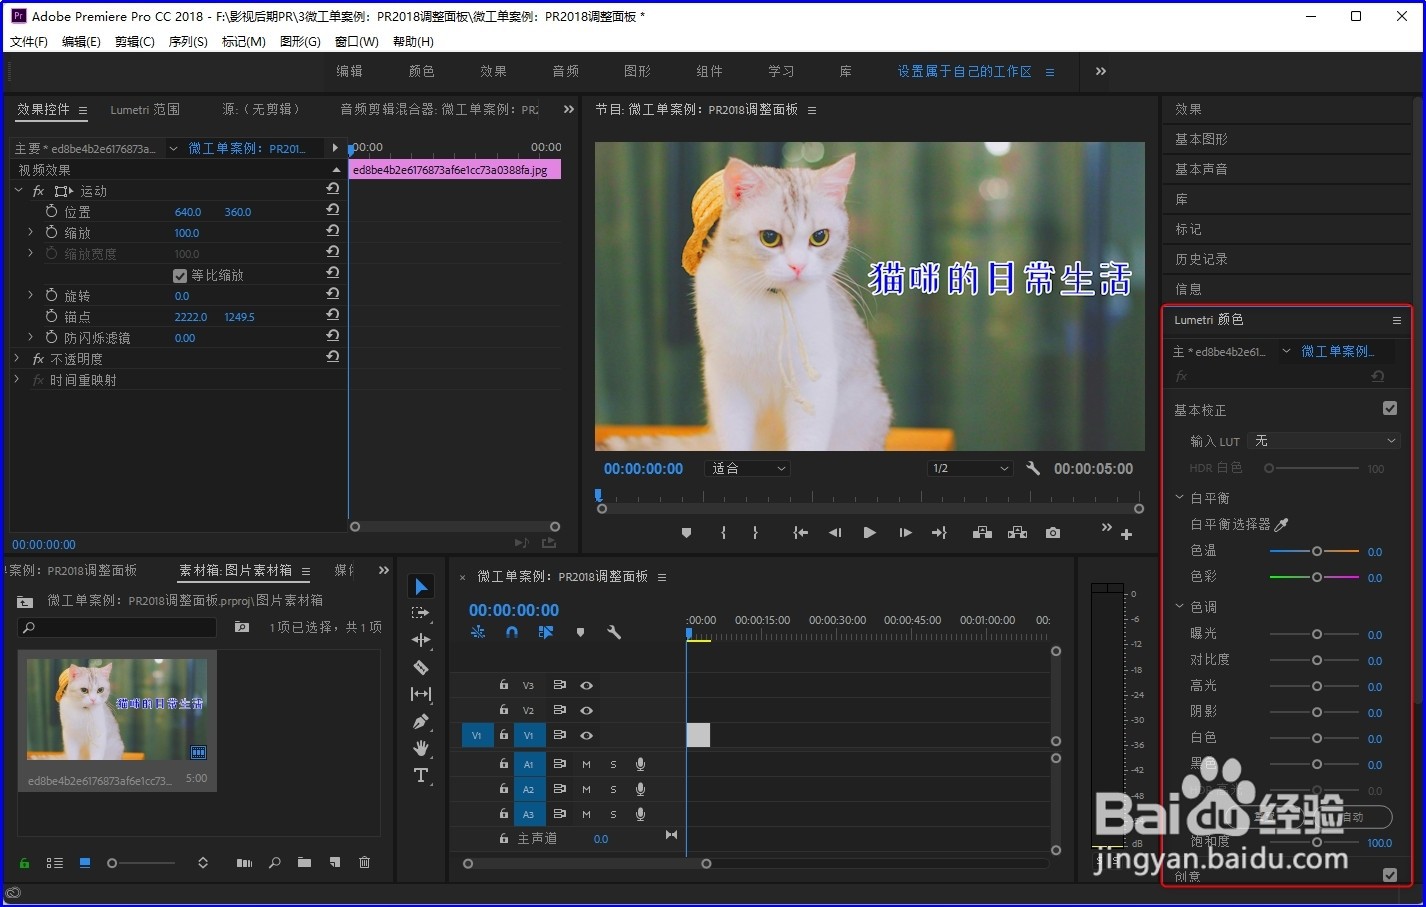Image resolution: width=1426 pixels, height=907 pixels.
Task: Select the Type tool
Action: coord(421,775)
